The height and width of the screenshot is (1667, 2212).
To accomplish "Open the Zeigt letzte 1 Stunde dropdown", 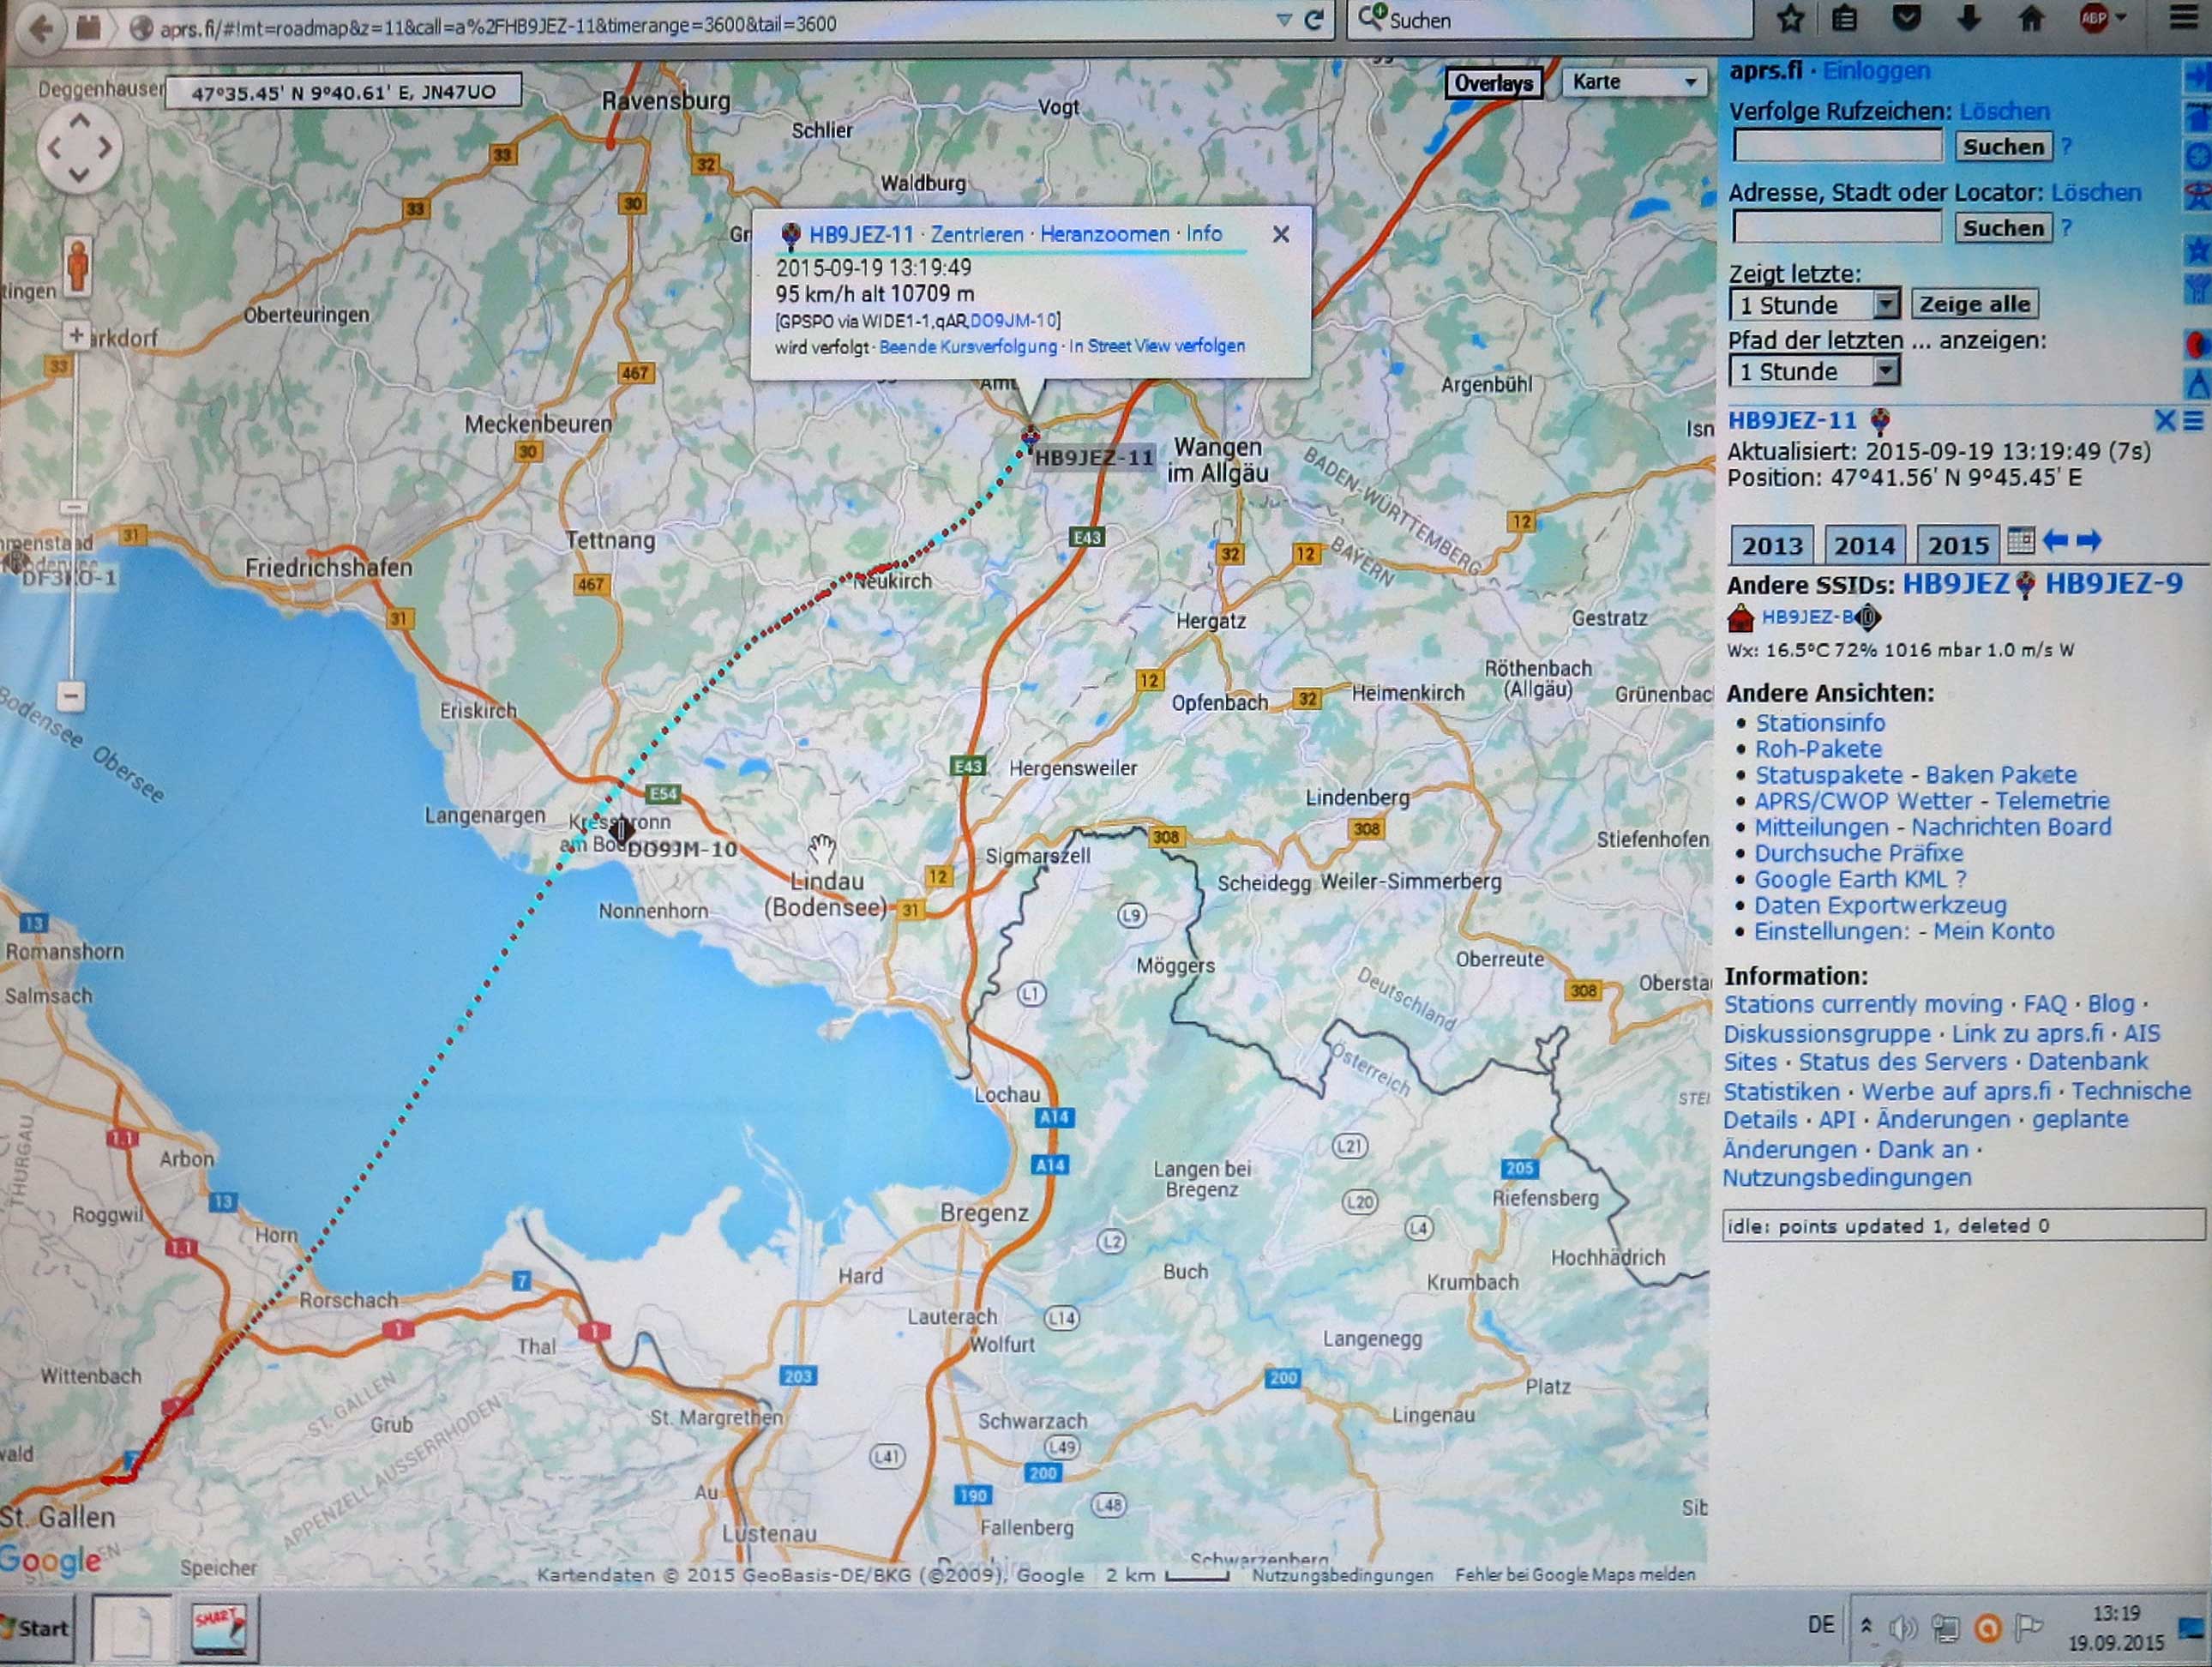I will 1813,305.
